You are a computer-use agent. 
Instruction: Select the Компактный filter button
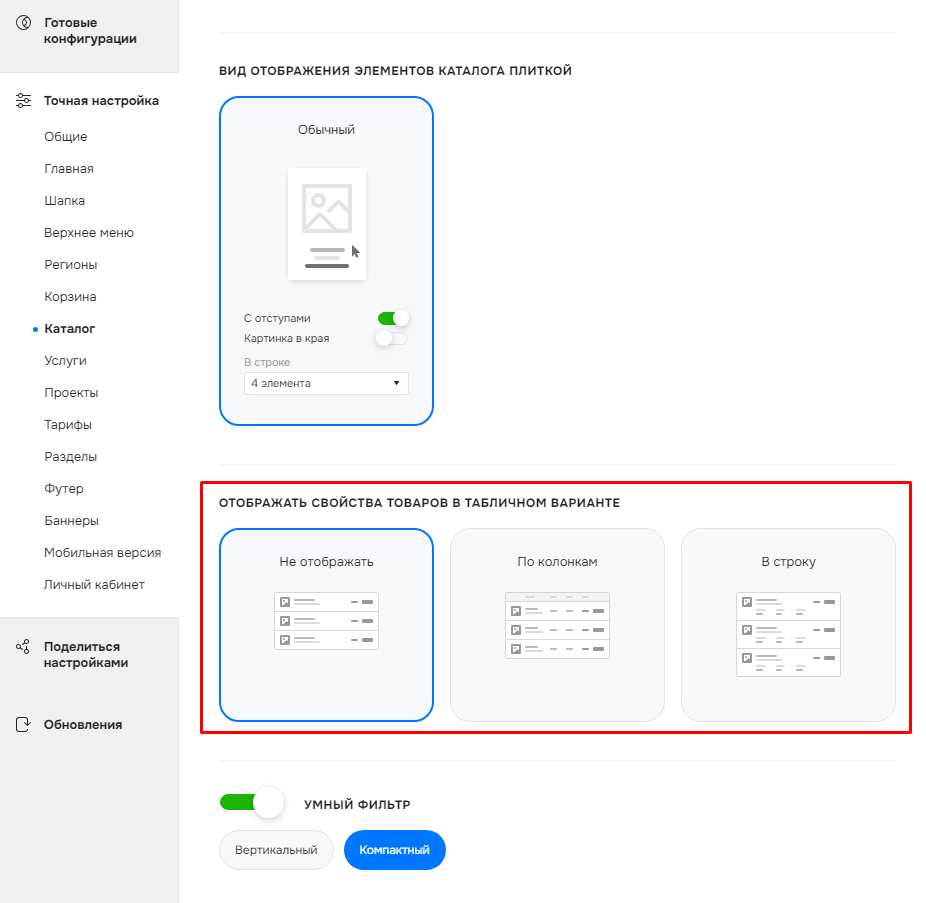click(394, 850)
